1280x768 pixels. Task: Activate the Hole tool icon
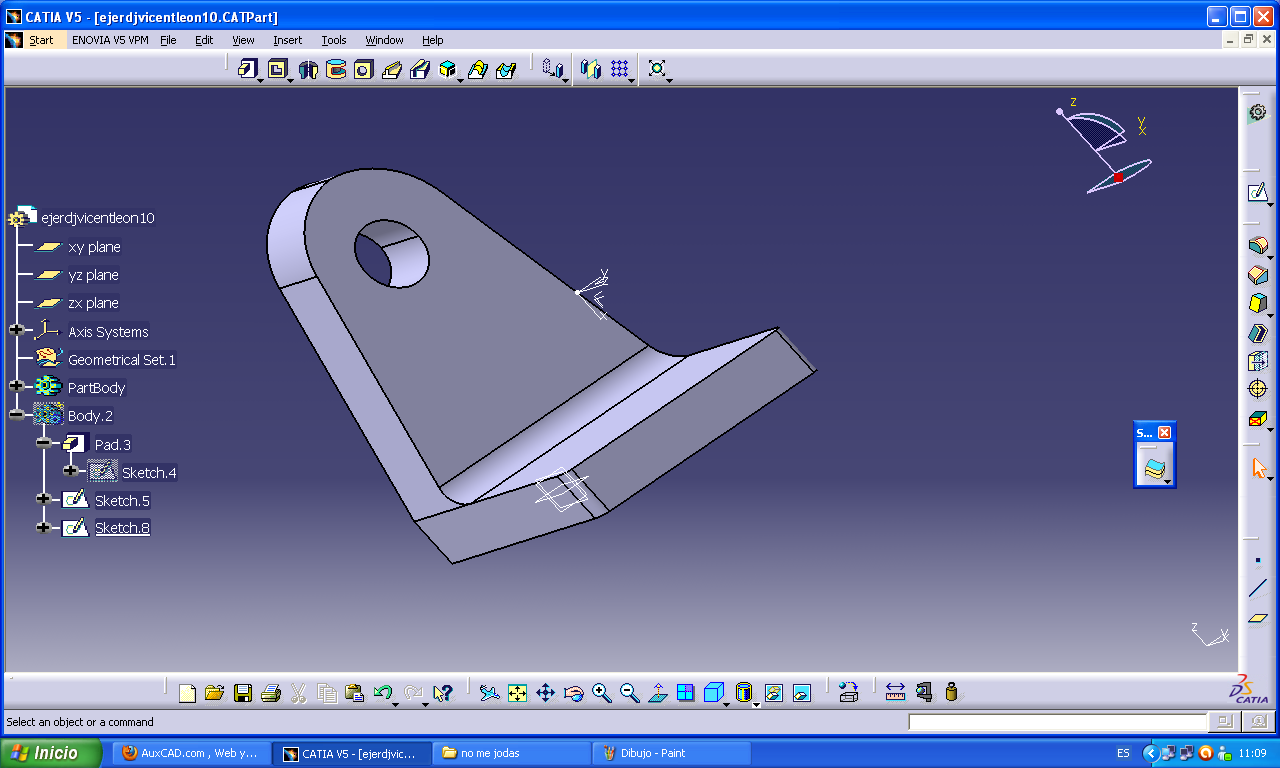click(363, 69)
